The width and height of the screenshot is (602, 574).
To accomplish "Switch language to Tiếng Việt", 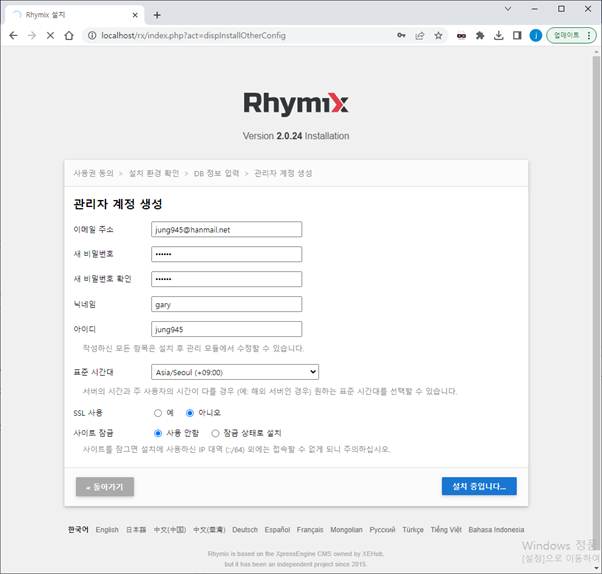I will coord(446,530).
